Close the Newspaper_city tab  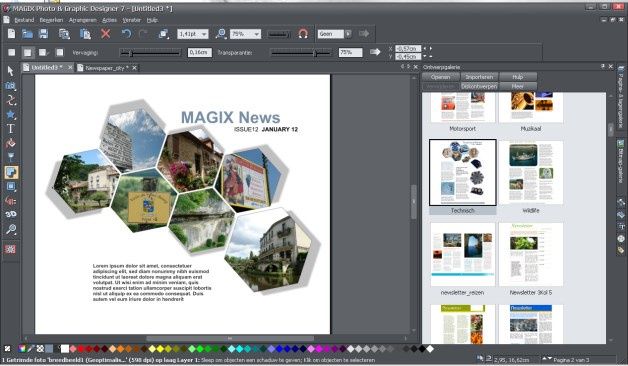click(135, 68)
